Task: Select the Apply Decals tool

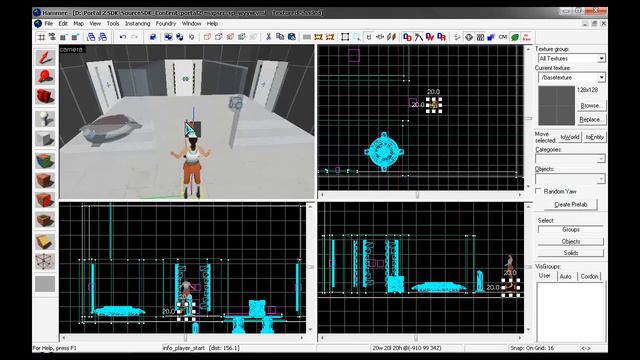Action: [x=45, y=200]
